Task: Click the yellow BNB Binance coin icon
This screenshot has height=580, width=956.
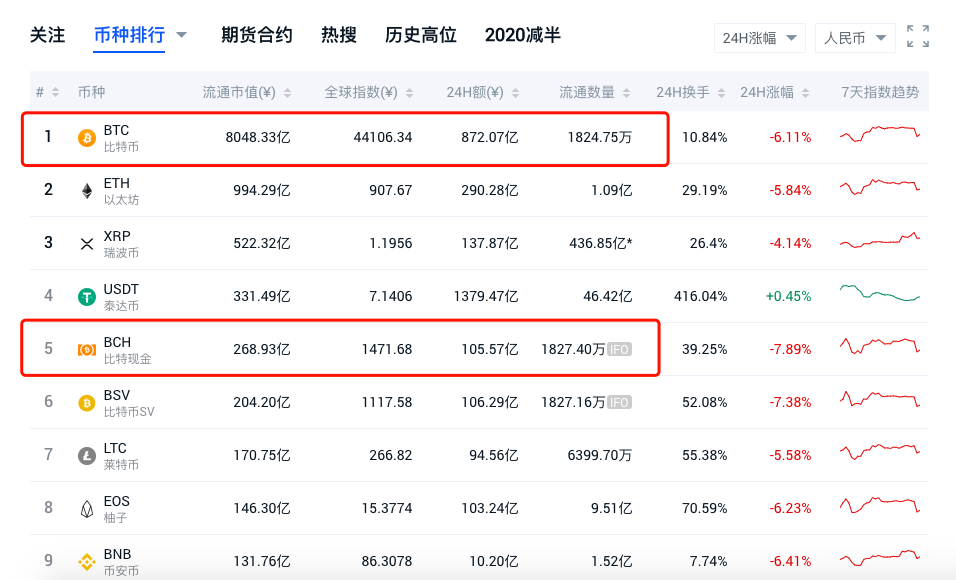Action: [87, 558]
